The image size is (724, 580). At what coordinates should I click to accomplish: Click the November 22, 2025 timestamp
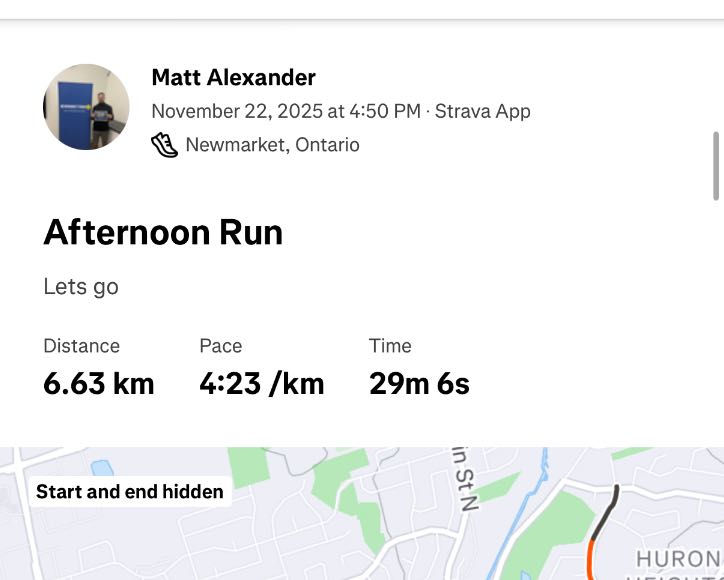[x=285, y=111]
